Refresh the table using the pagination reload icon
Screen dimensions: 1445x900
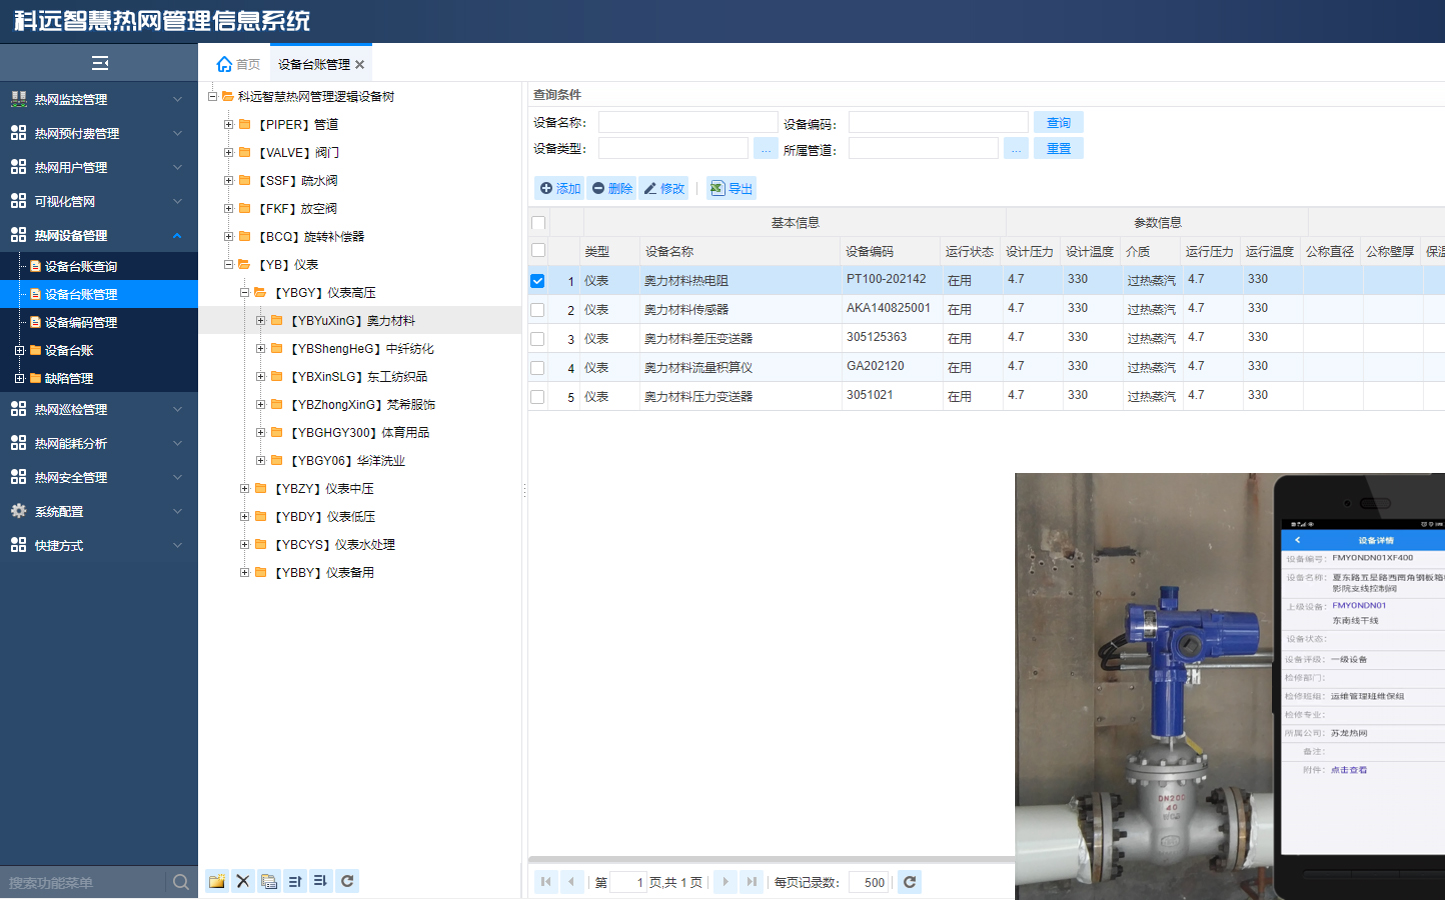point(909,882)
